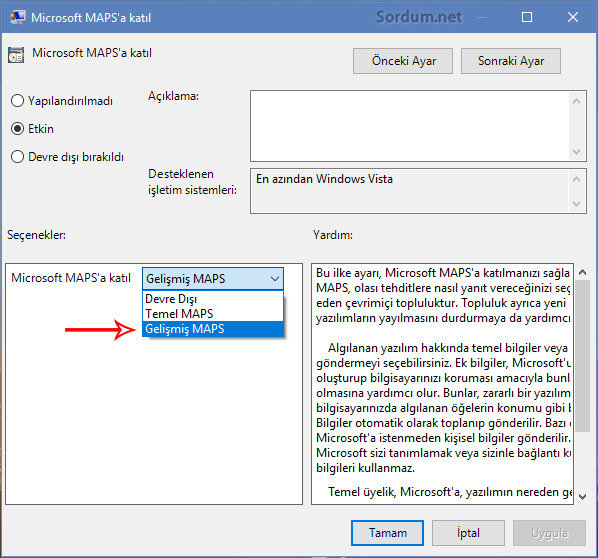Pick Devre Dışı from the dropdown list
The width and height of the screenshot is (598, 558).
[213, 299]
